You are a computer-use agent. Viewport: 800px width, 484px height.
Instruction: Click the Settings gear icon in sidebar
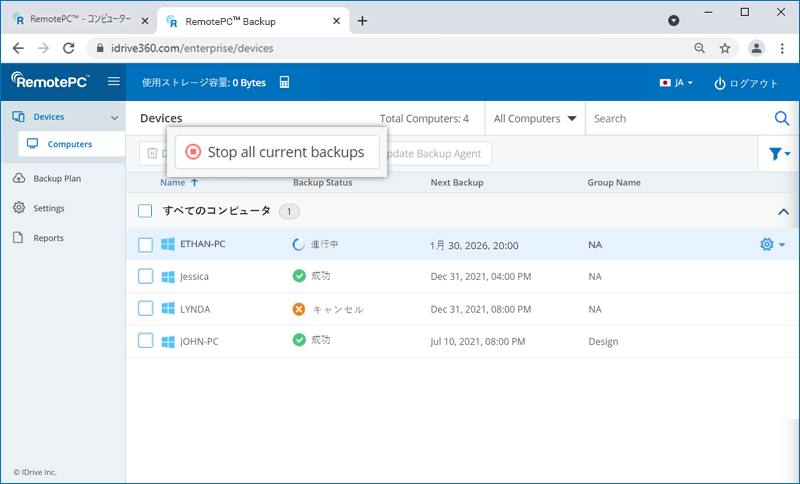(19, 208)
